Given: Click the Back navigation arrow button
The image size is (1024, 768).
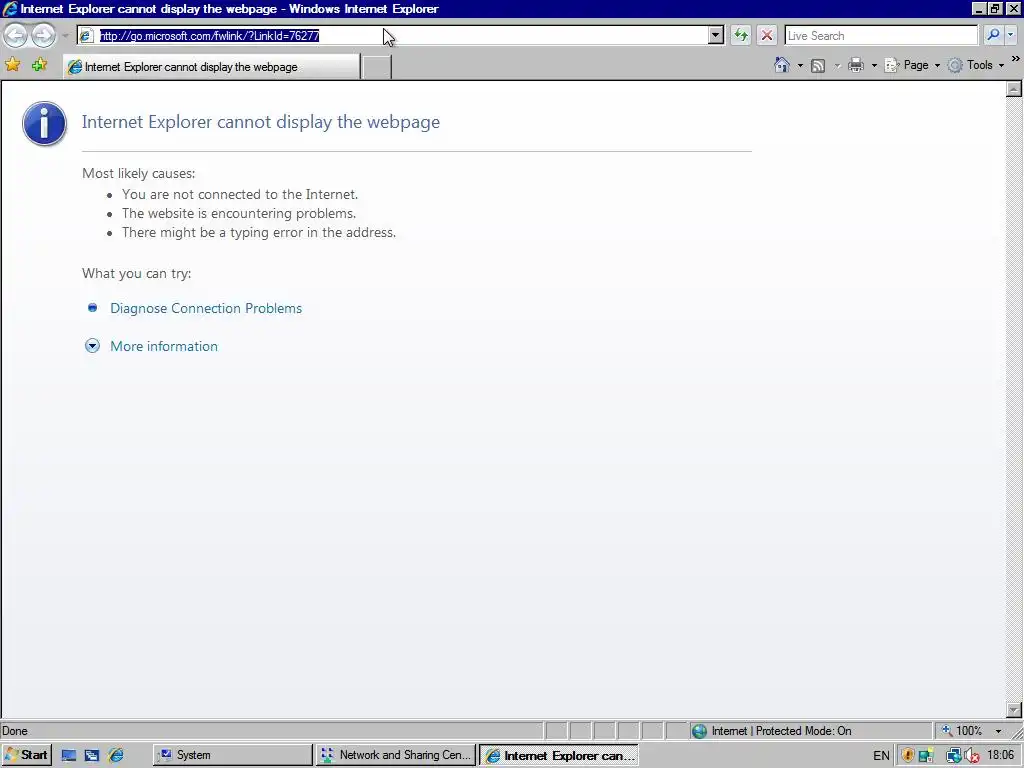Looking at the screenshot, I should click(16, 35).
